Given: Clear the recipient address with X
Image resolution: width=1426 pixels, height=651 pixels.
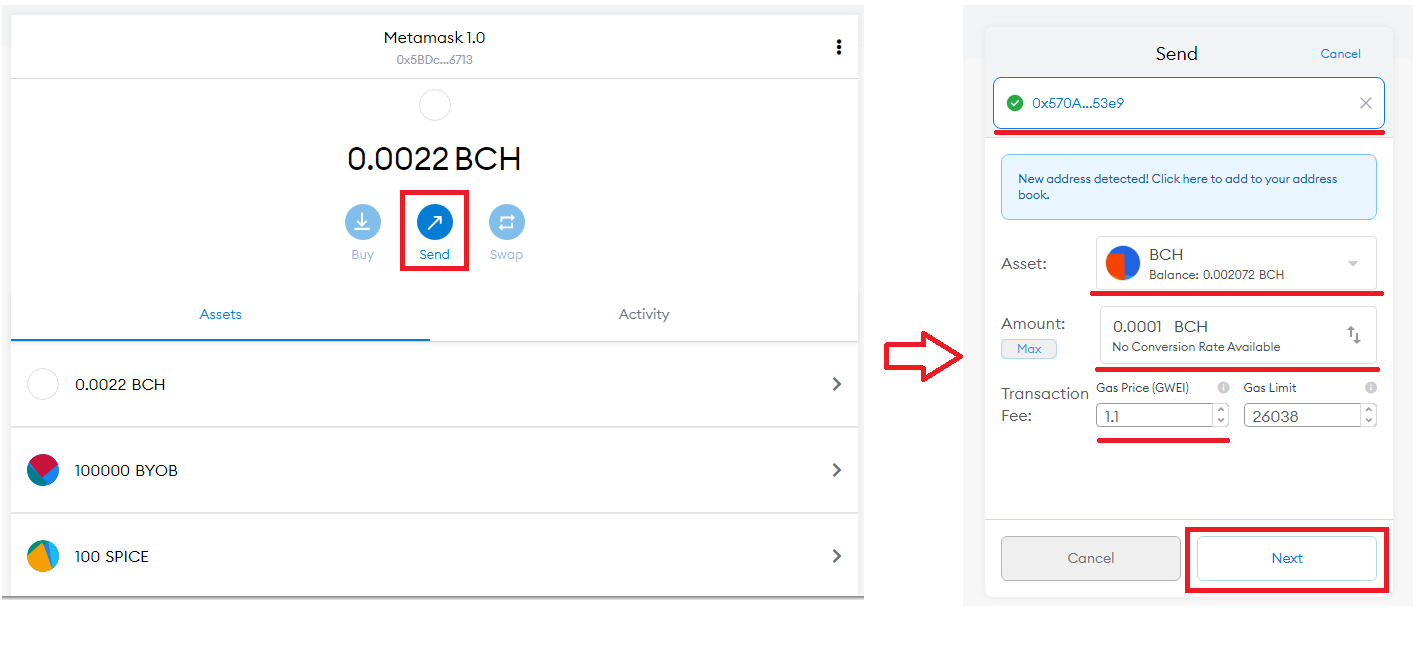Looking at the screenshot, I should point(1365,103).
